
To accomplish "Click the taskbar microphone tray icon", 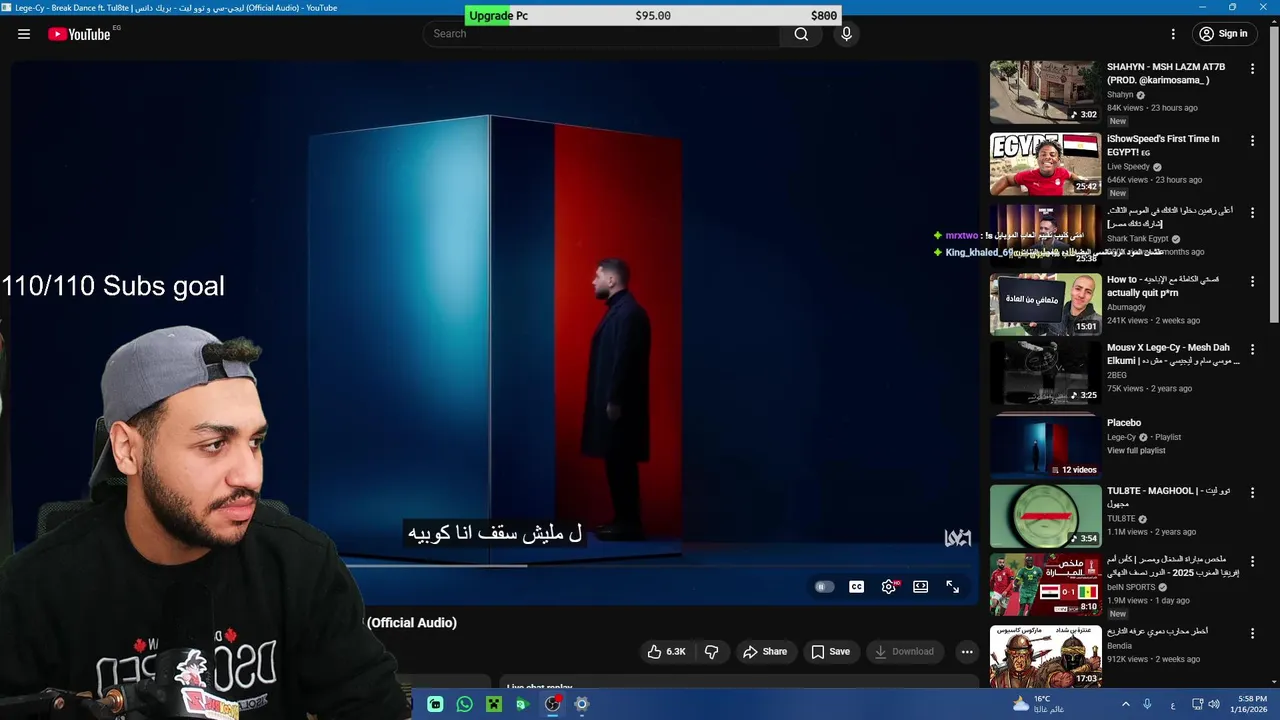I will [1147, 704].
